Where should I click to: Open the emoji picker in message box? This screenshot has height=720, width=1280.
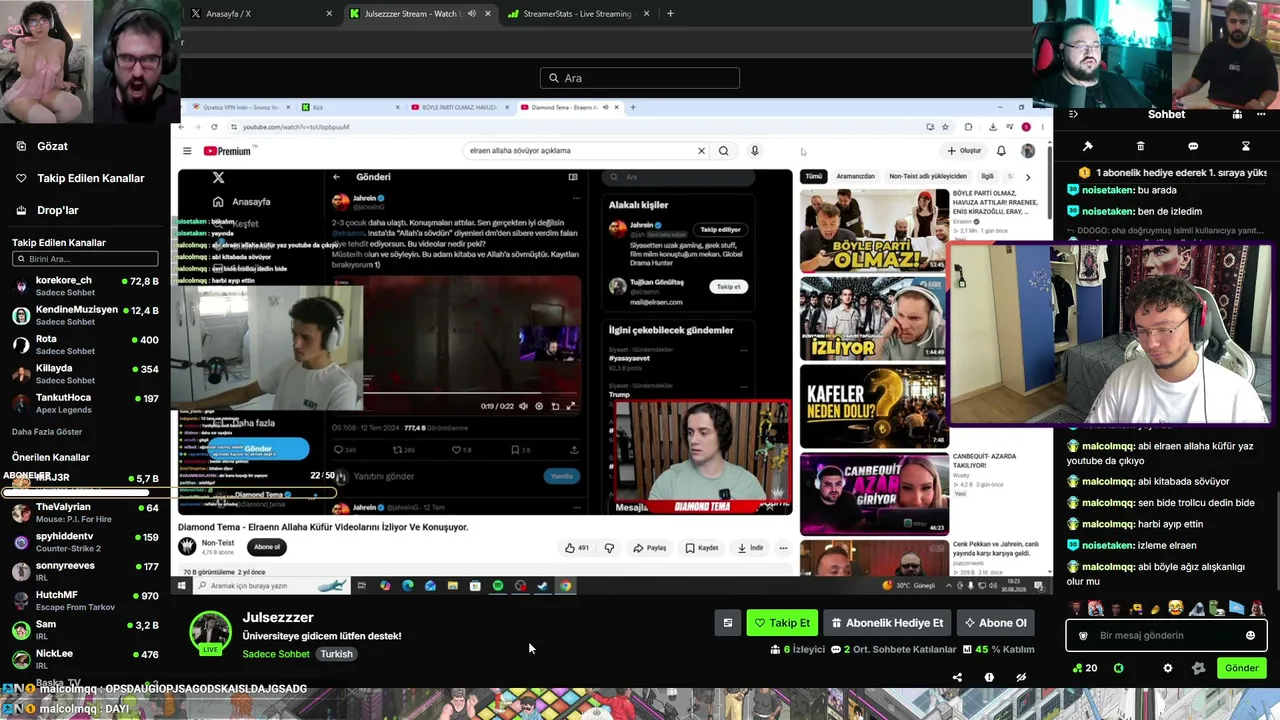1250,635
